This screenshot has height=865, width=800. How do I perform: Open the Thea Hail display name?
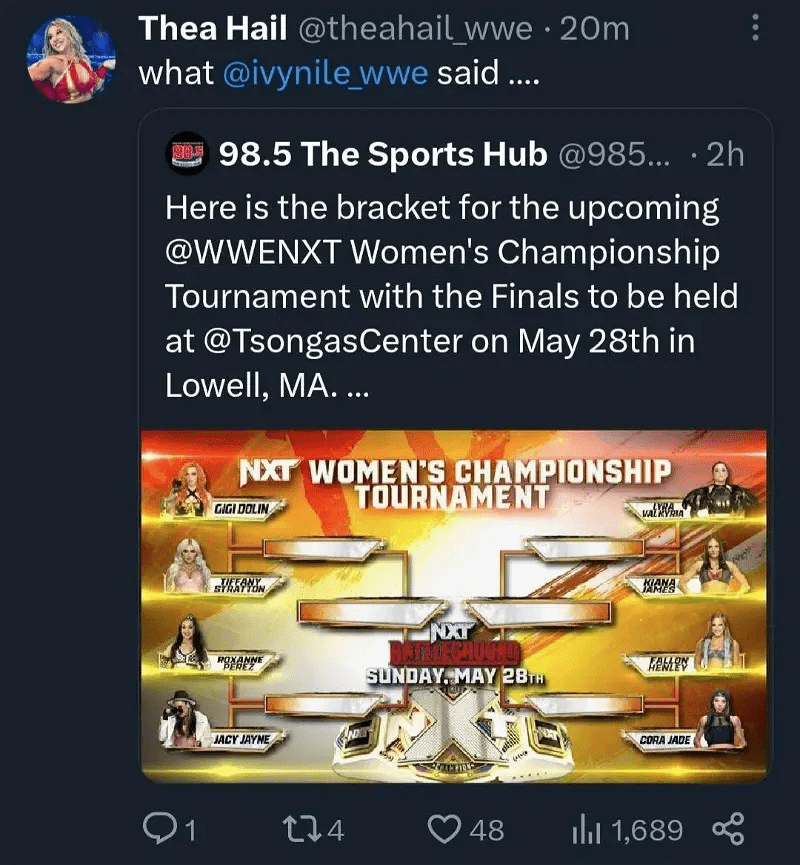coord(212,28)
